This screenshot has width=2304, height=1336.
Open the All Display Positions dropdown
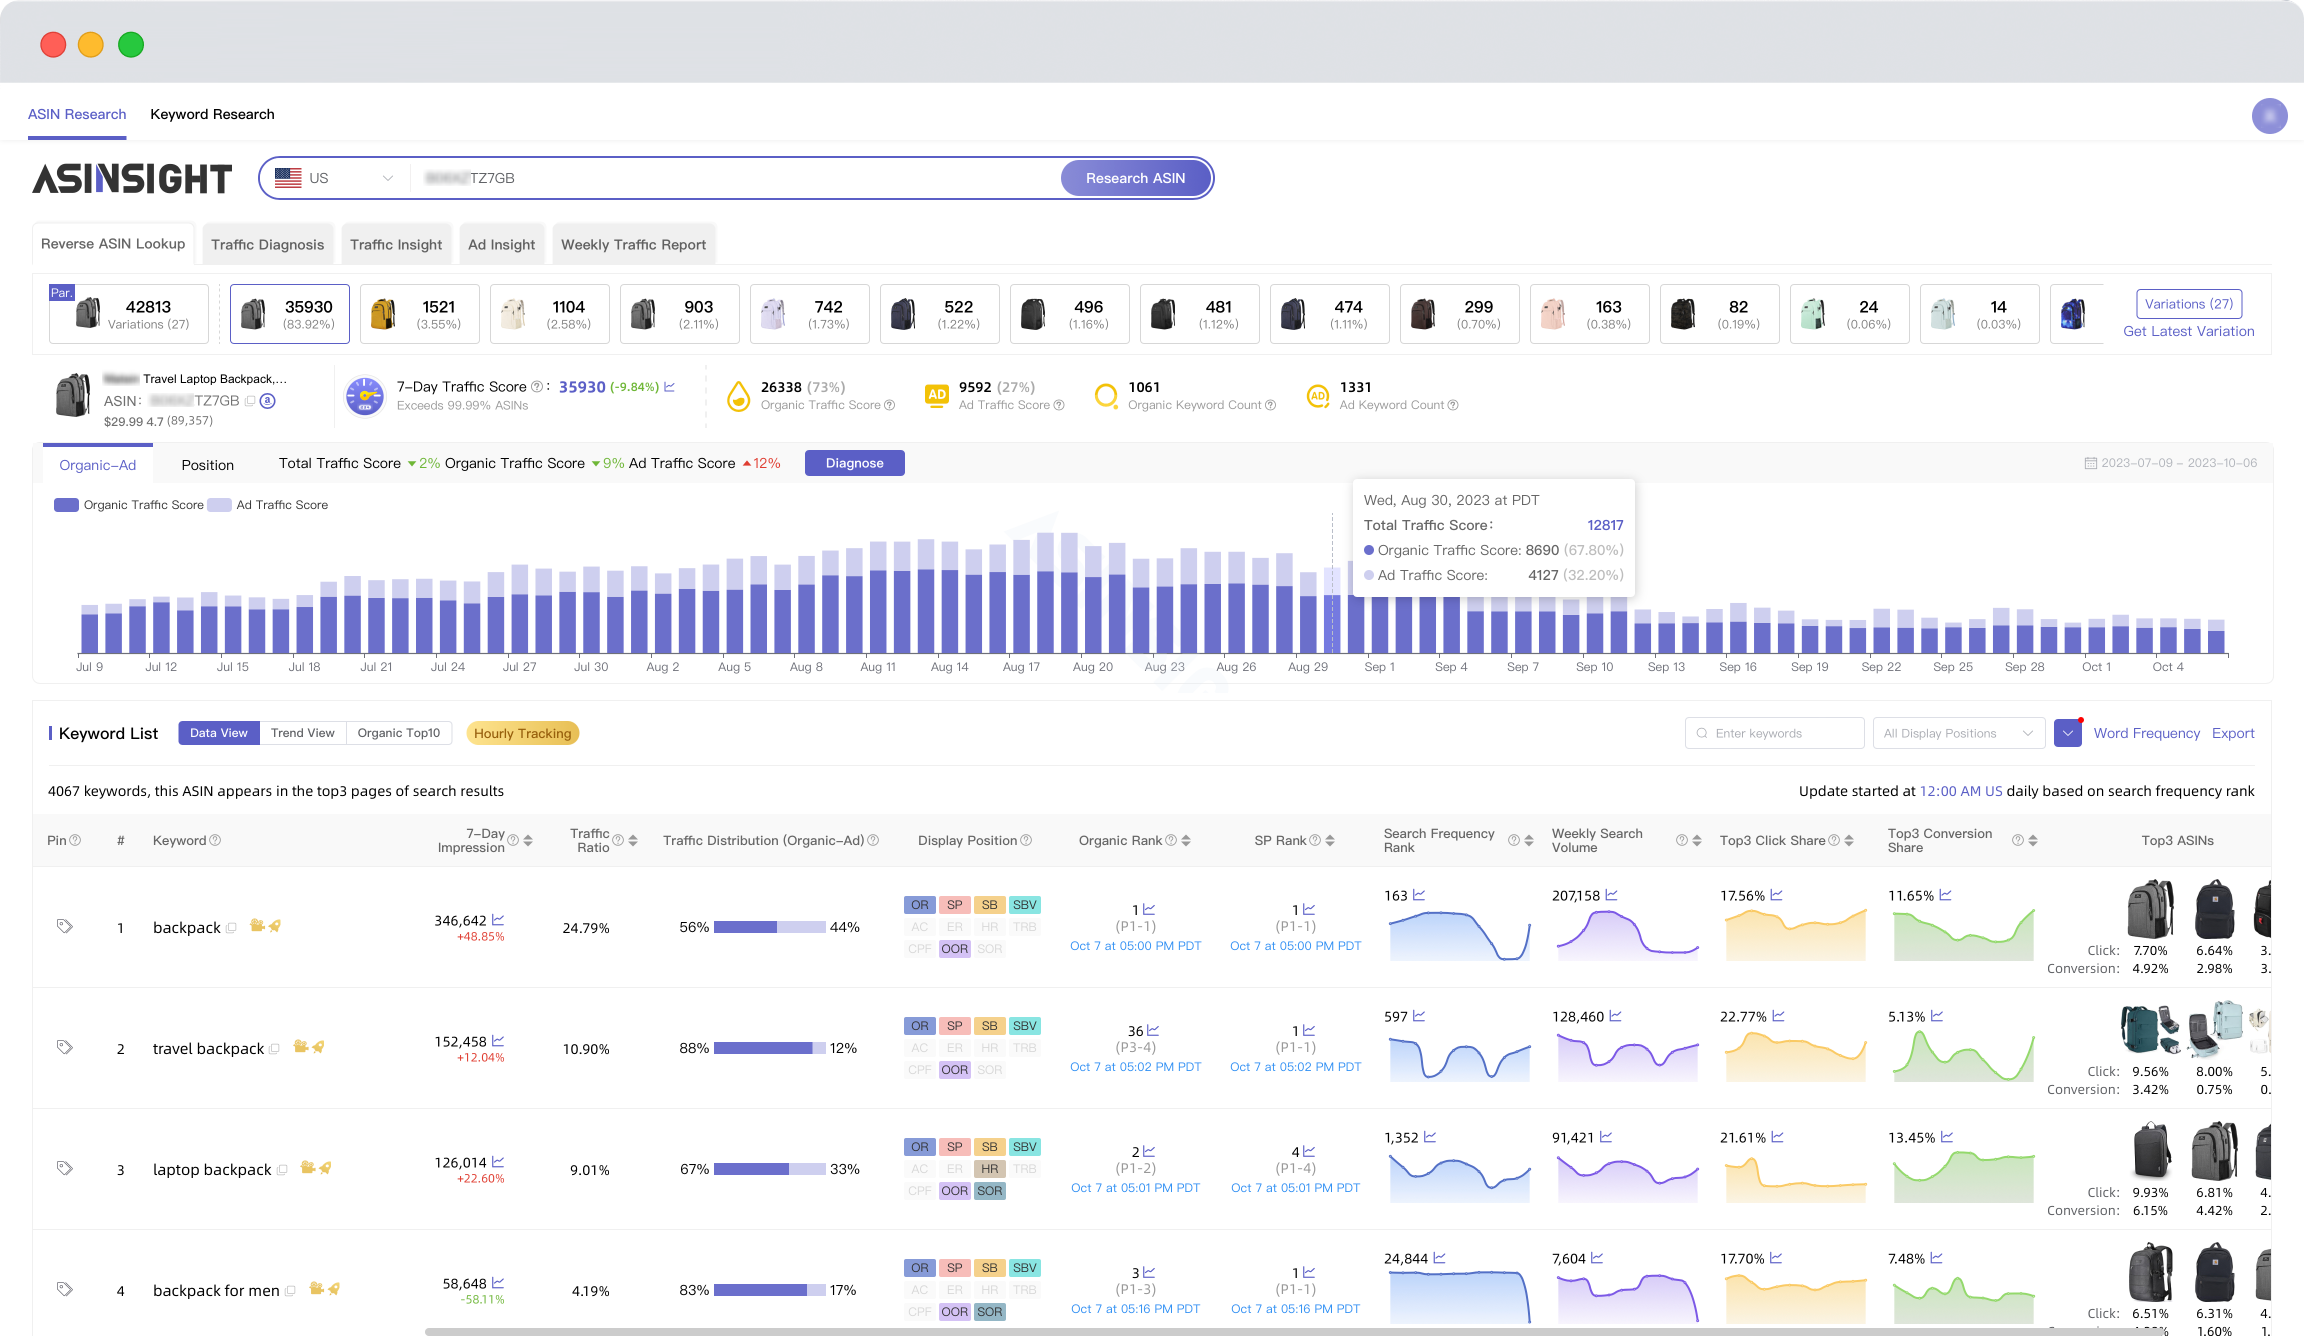(1958, 733)
